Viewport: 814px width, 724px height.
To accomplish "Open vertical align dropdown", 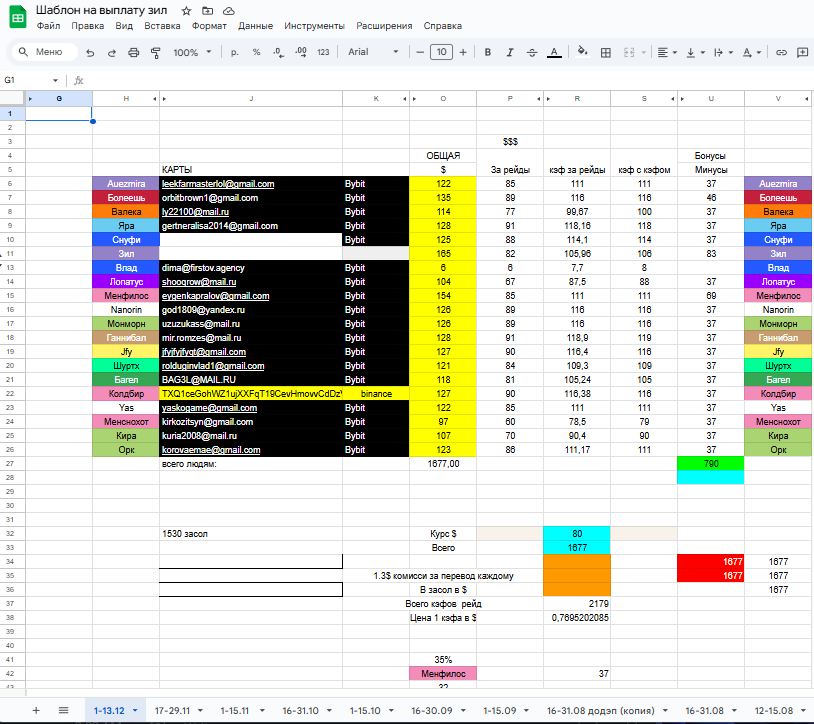I will coord(695,52).
